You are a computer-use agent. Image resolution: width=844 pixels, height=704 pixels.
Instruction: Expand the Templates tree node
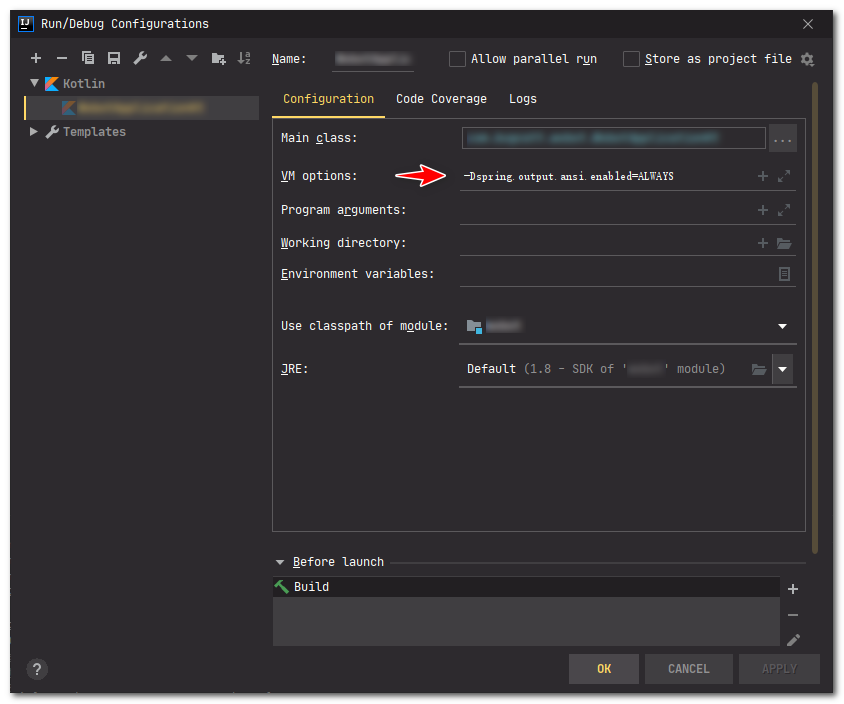pos(35,132)
